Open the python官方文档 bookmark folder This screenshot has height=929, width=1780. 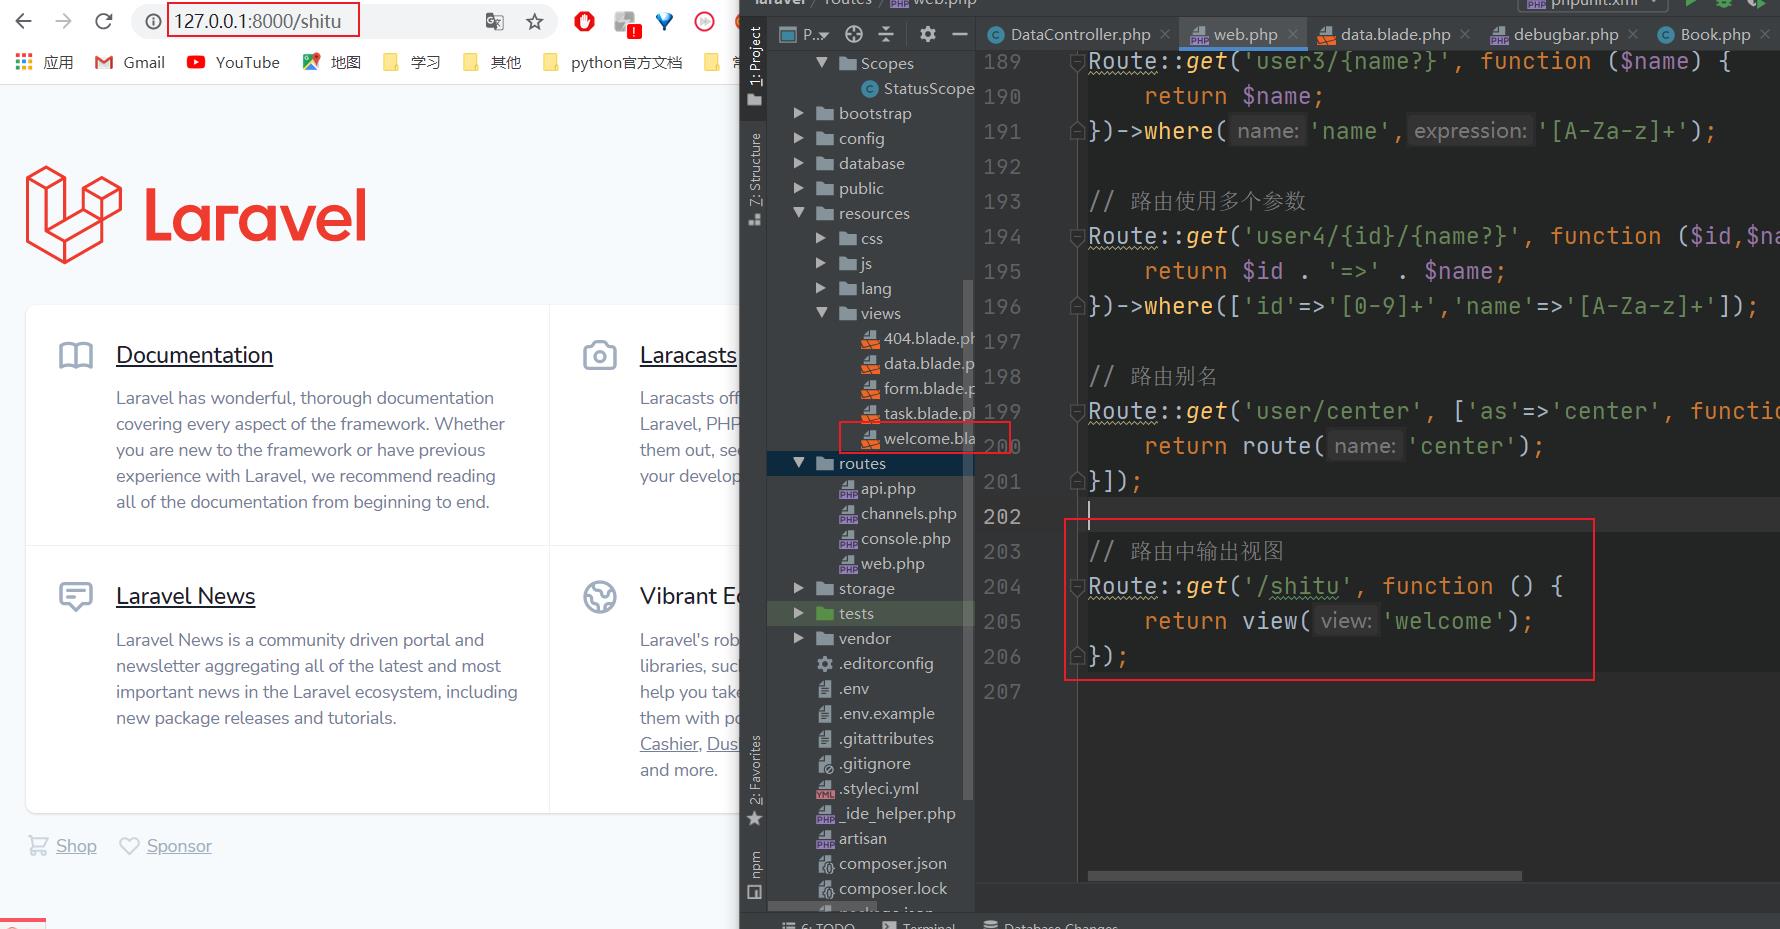click(612, 62)
